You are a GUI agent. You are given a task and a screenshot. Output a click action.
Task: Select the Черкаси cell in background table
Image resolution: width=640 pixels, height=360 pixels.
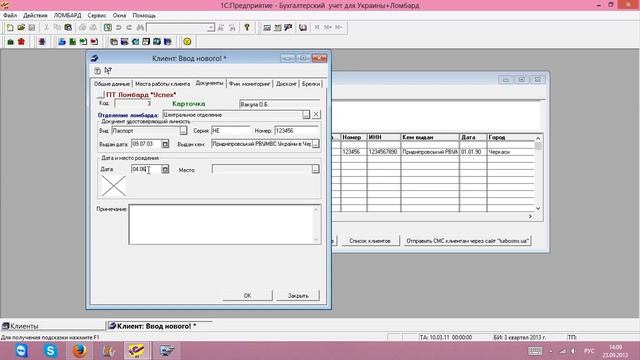tap(510, 152)
